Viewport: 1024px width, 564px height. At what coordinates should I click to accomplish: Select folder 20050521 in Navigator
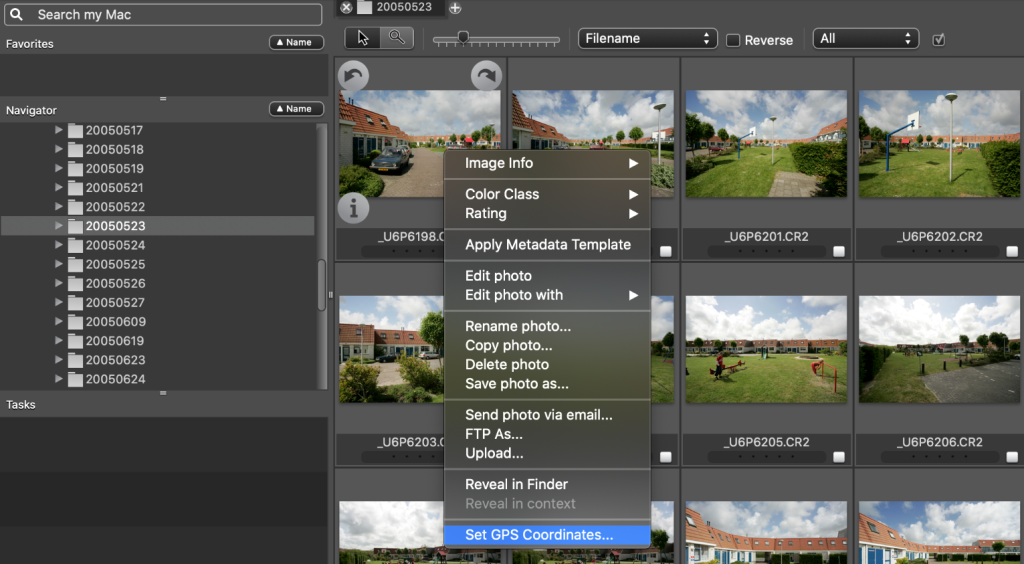(114, 187)
